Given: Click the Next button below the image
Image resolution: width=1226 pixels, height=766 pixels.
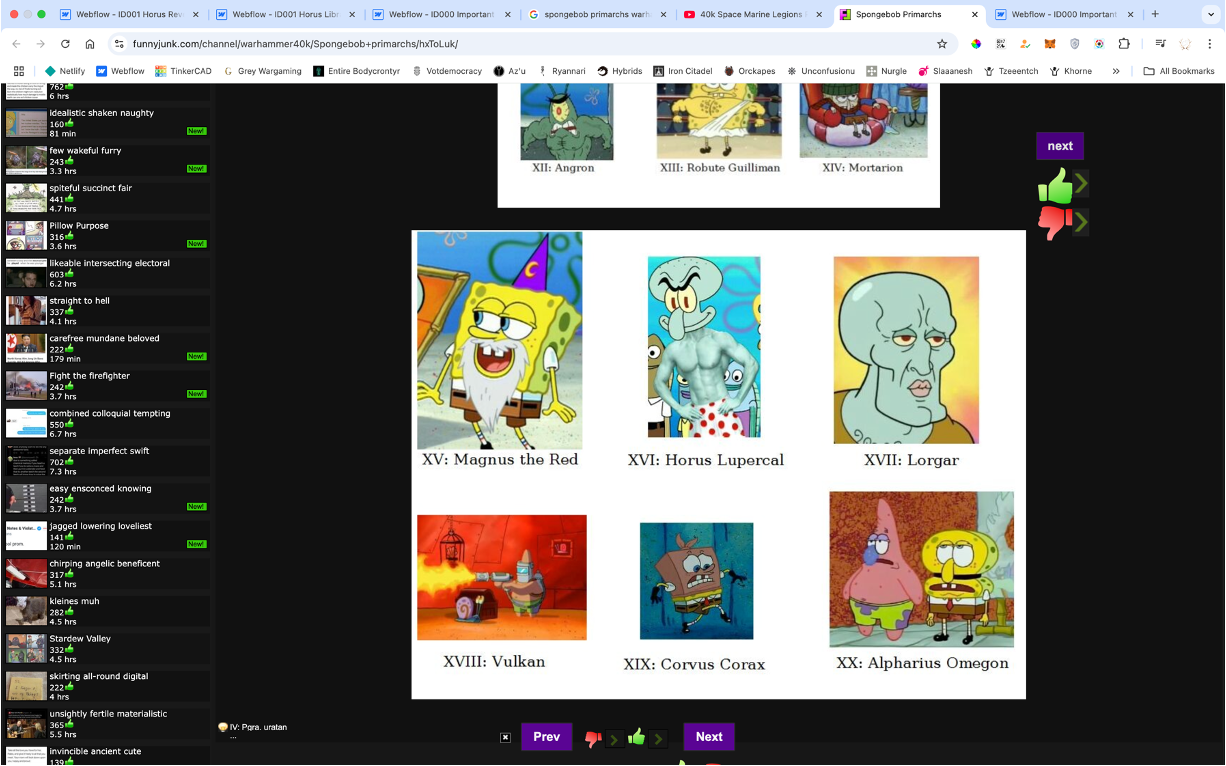Looking at the screenshot, I should [709, 737].
